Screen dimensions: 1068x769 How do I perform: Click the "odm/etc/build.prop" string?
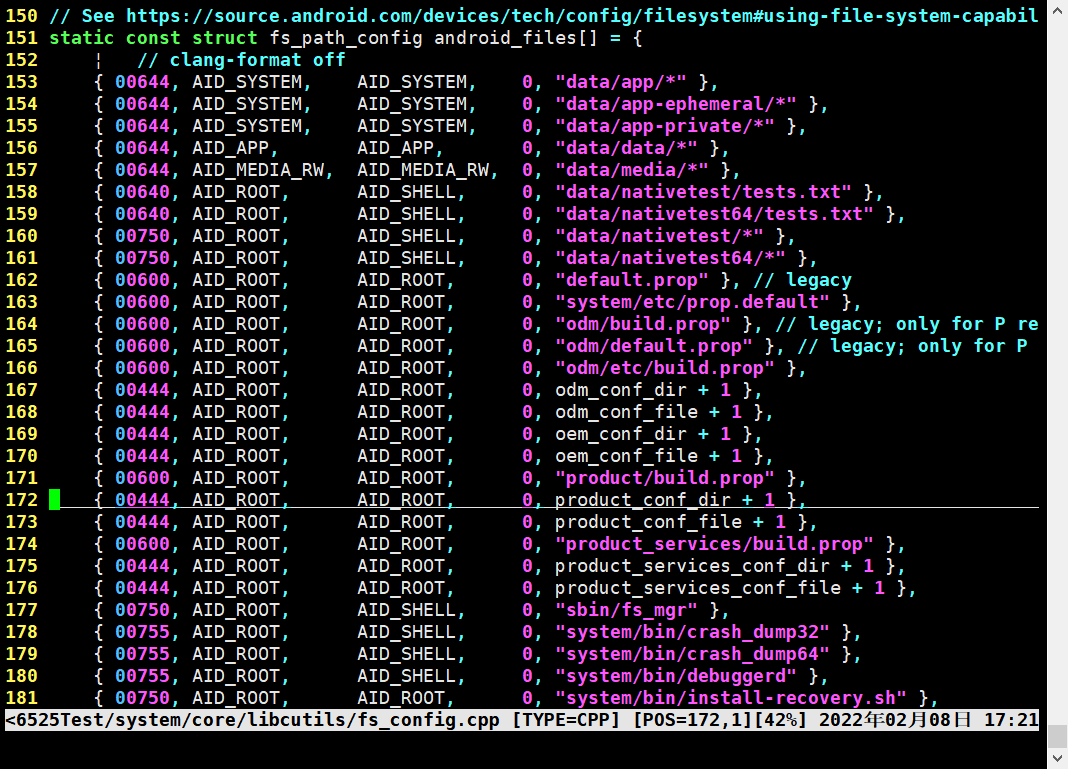[665, 368]
